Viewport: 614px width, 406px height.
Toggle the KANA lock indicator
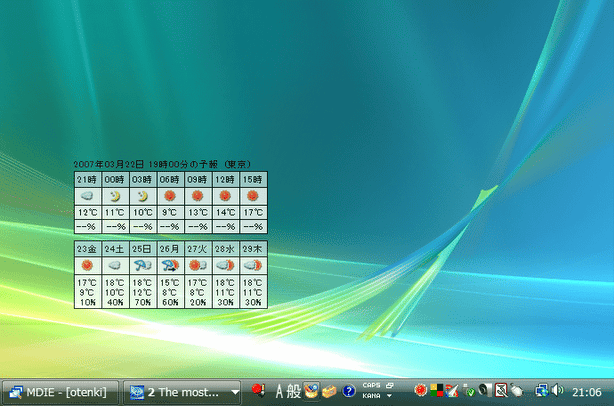[x=371, y=396]
